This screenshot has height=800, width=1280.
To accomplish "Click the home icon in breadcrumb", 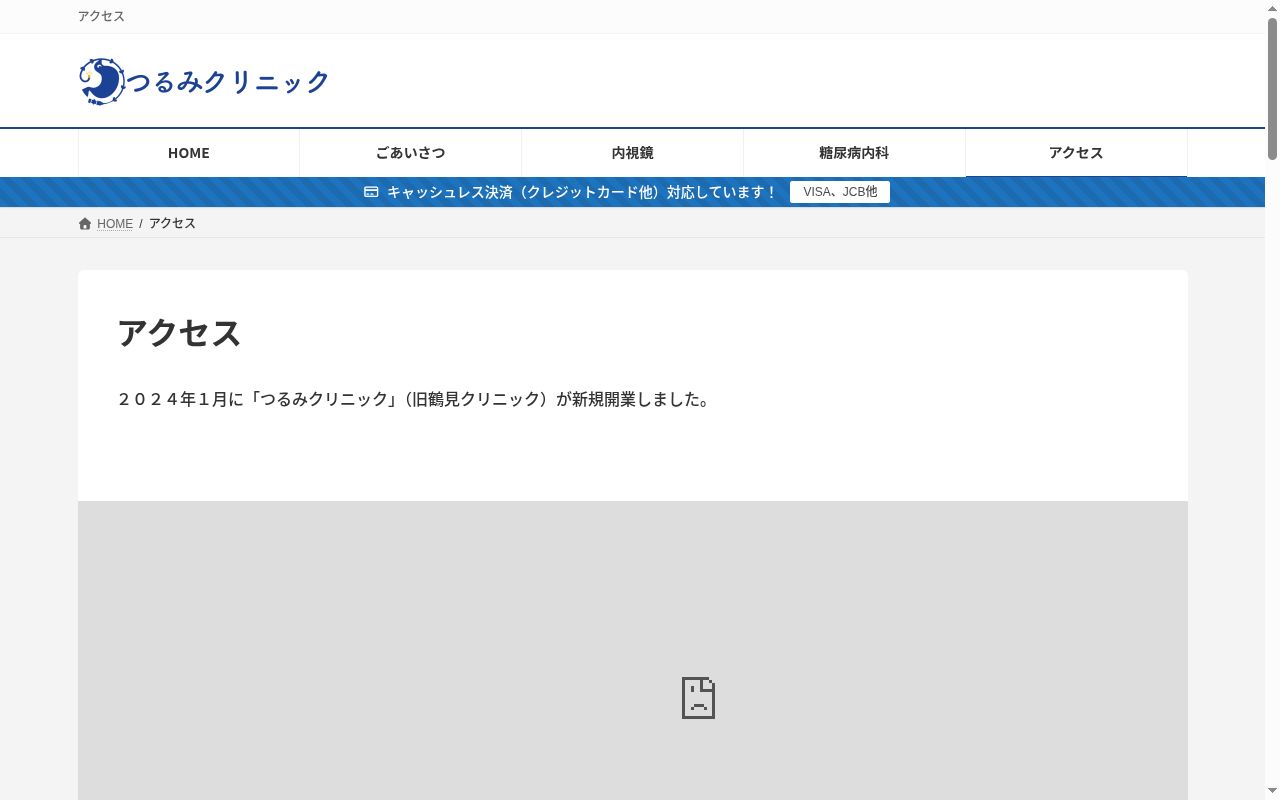I will pyautogui.click(x=85, y=223).
